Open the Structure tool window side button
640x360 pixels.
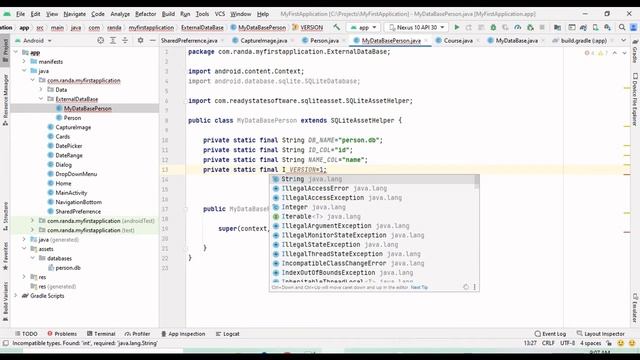tap(5, 216)
